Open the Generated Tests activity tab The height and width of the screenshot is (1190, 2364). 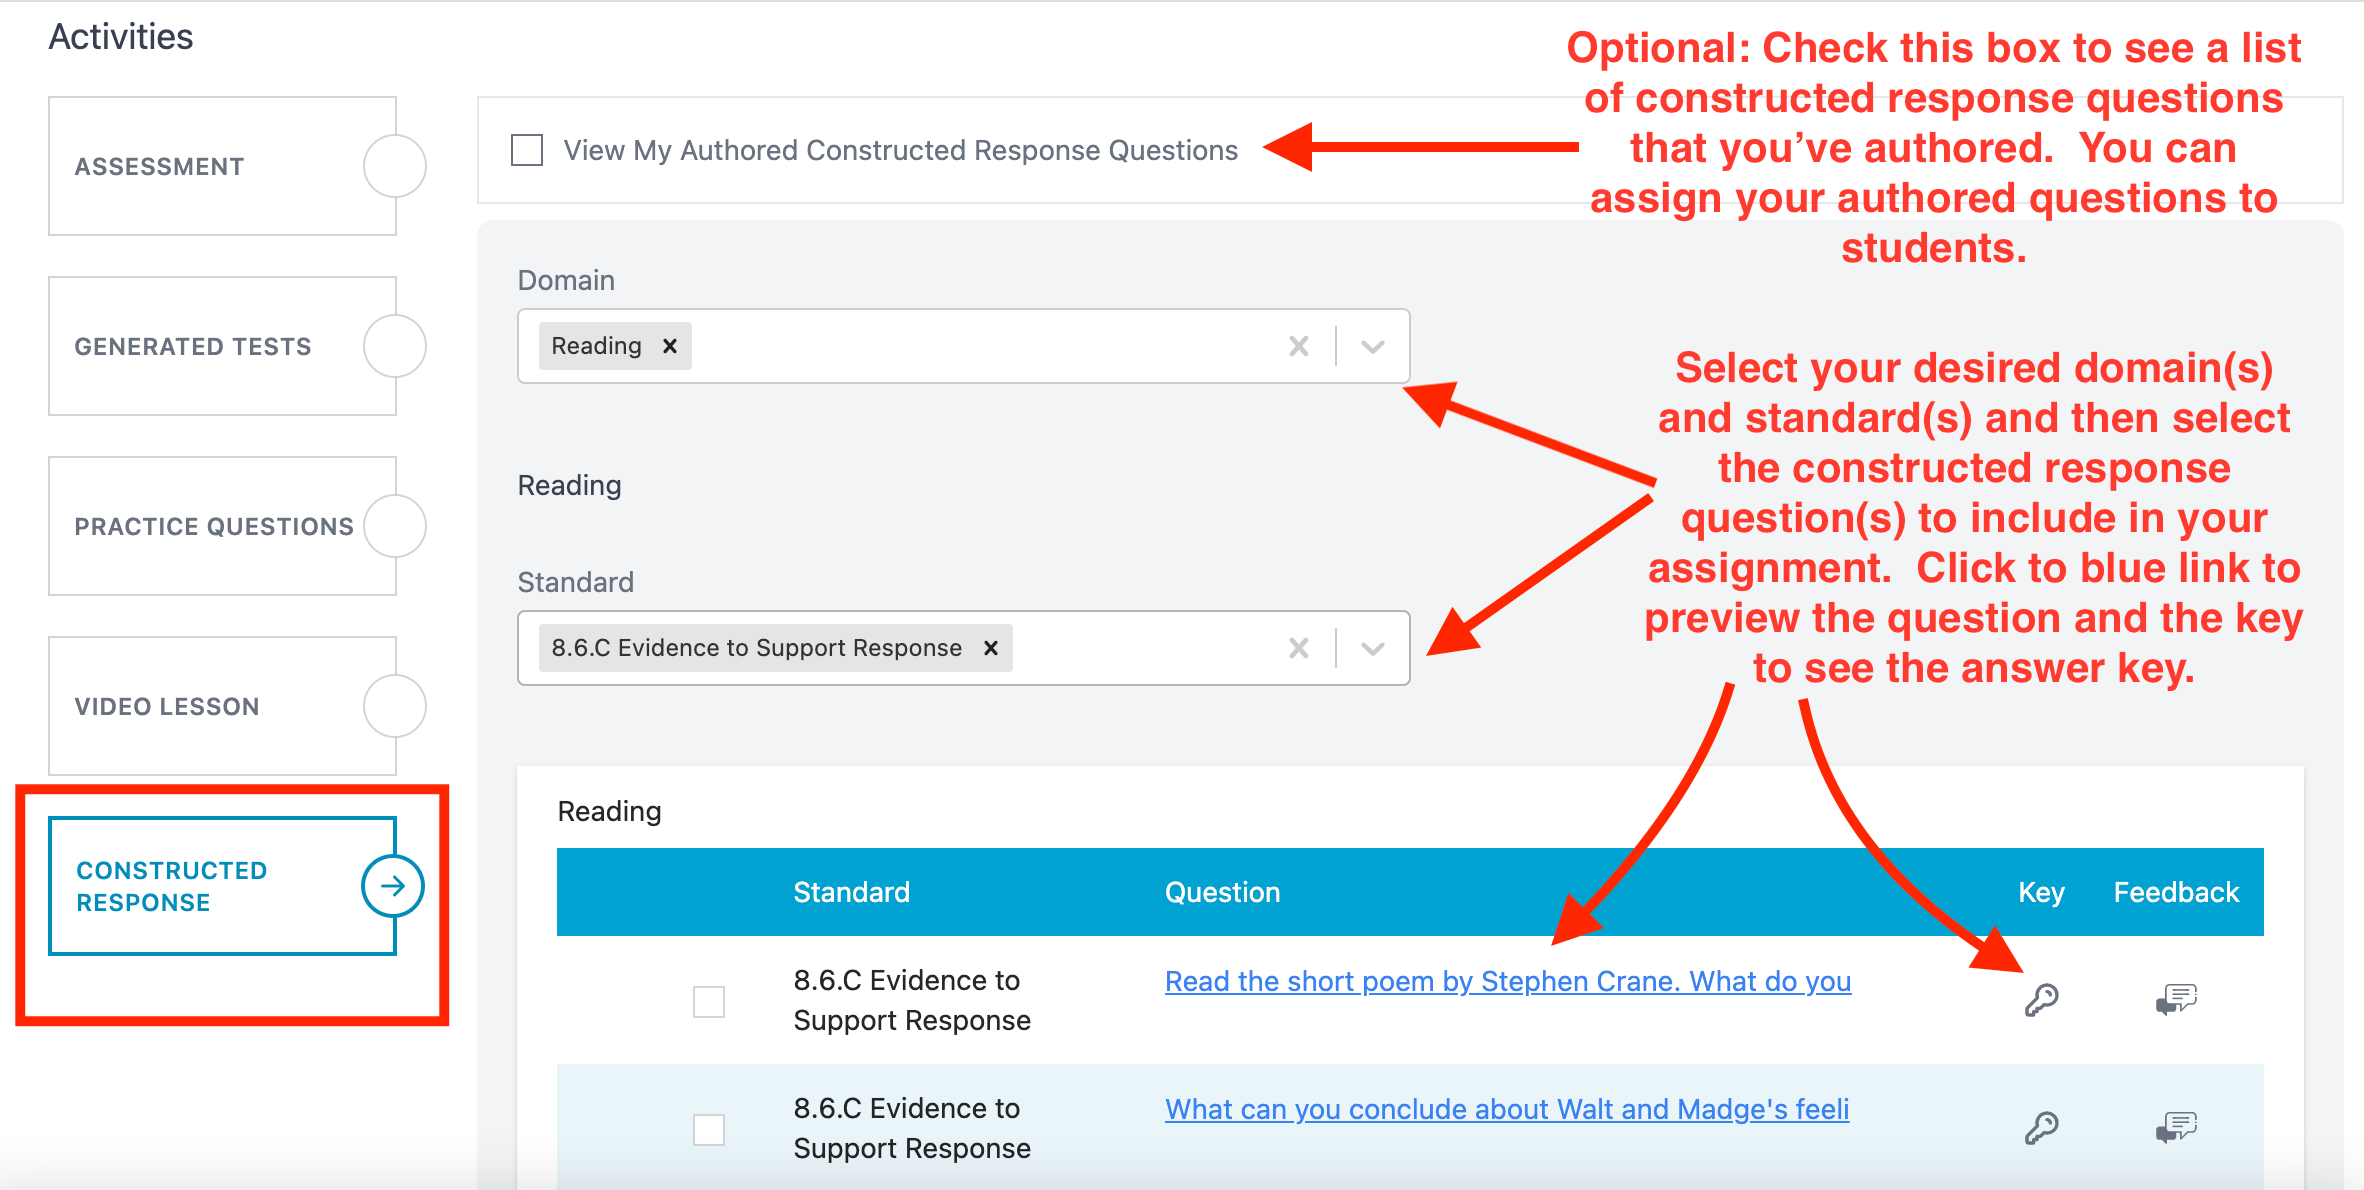coord(223,346)
